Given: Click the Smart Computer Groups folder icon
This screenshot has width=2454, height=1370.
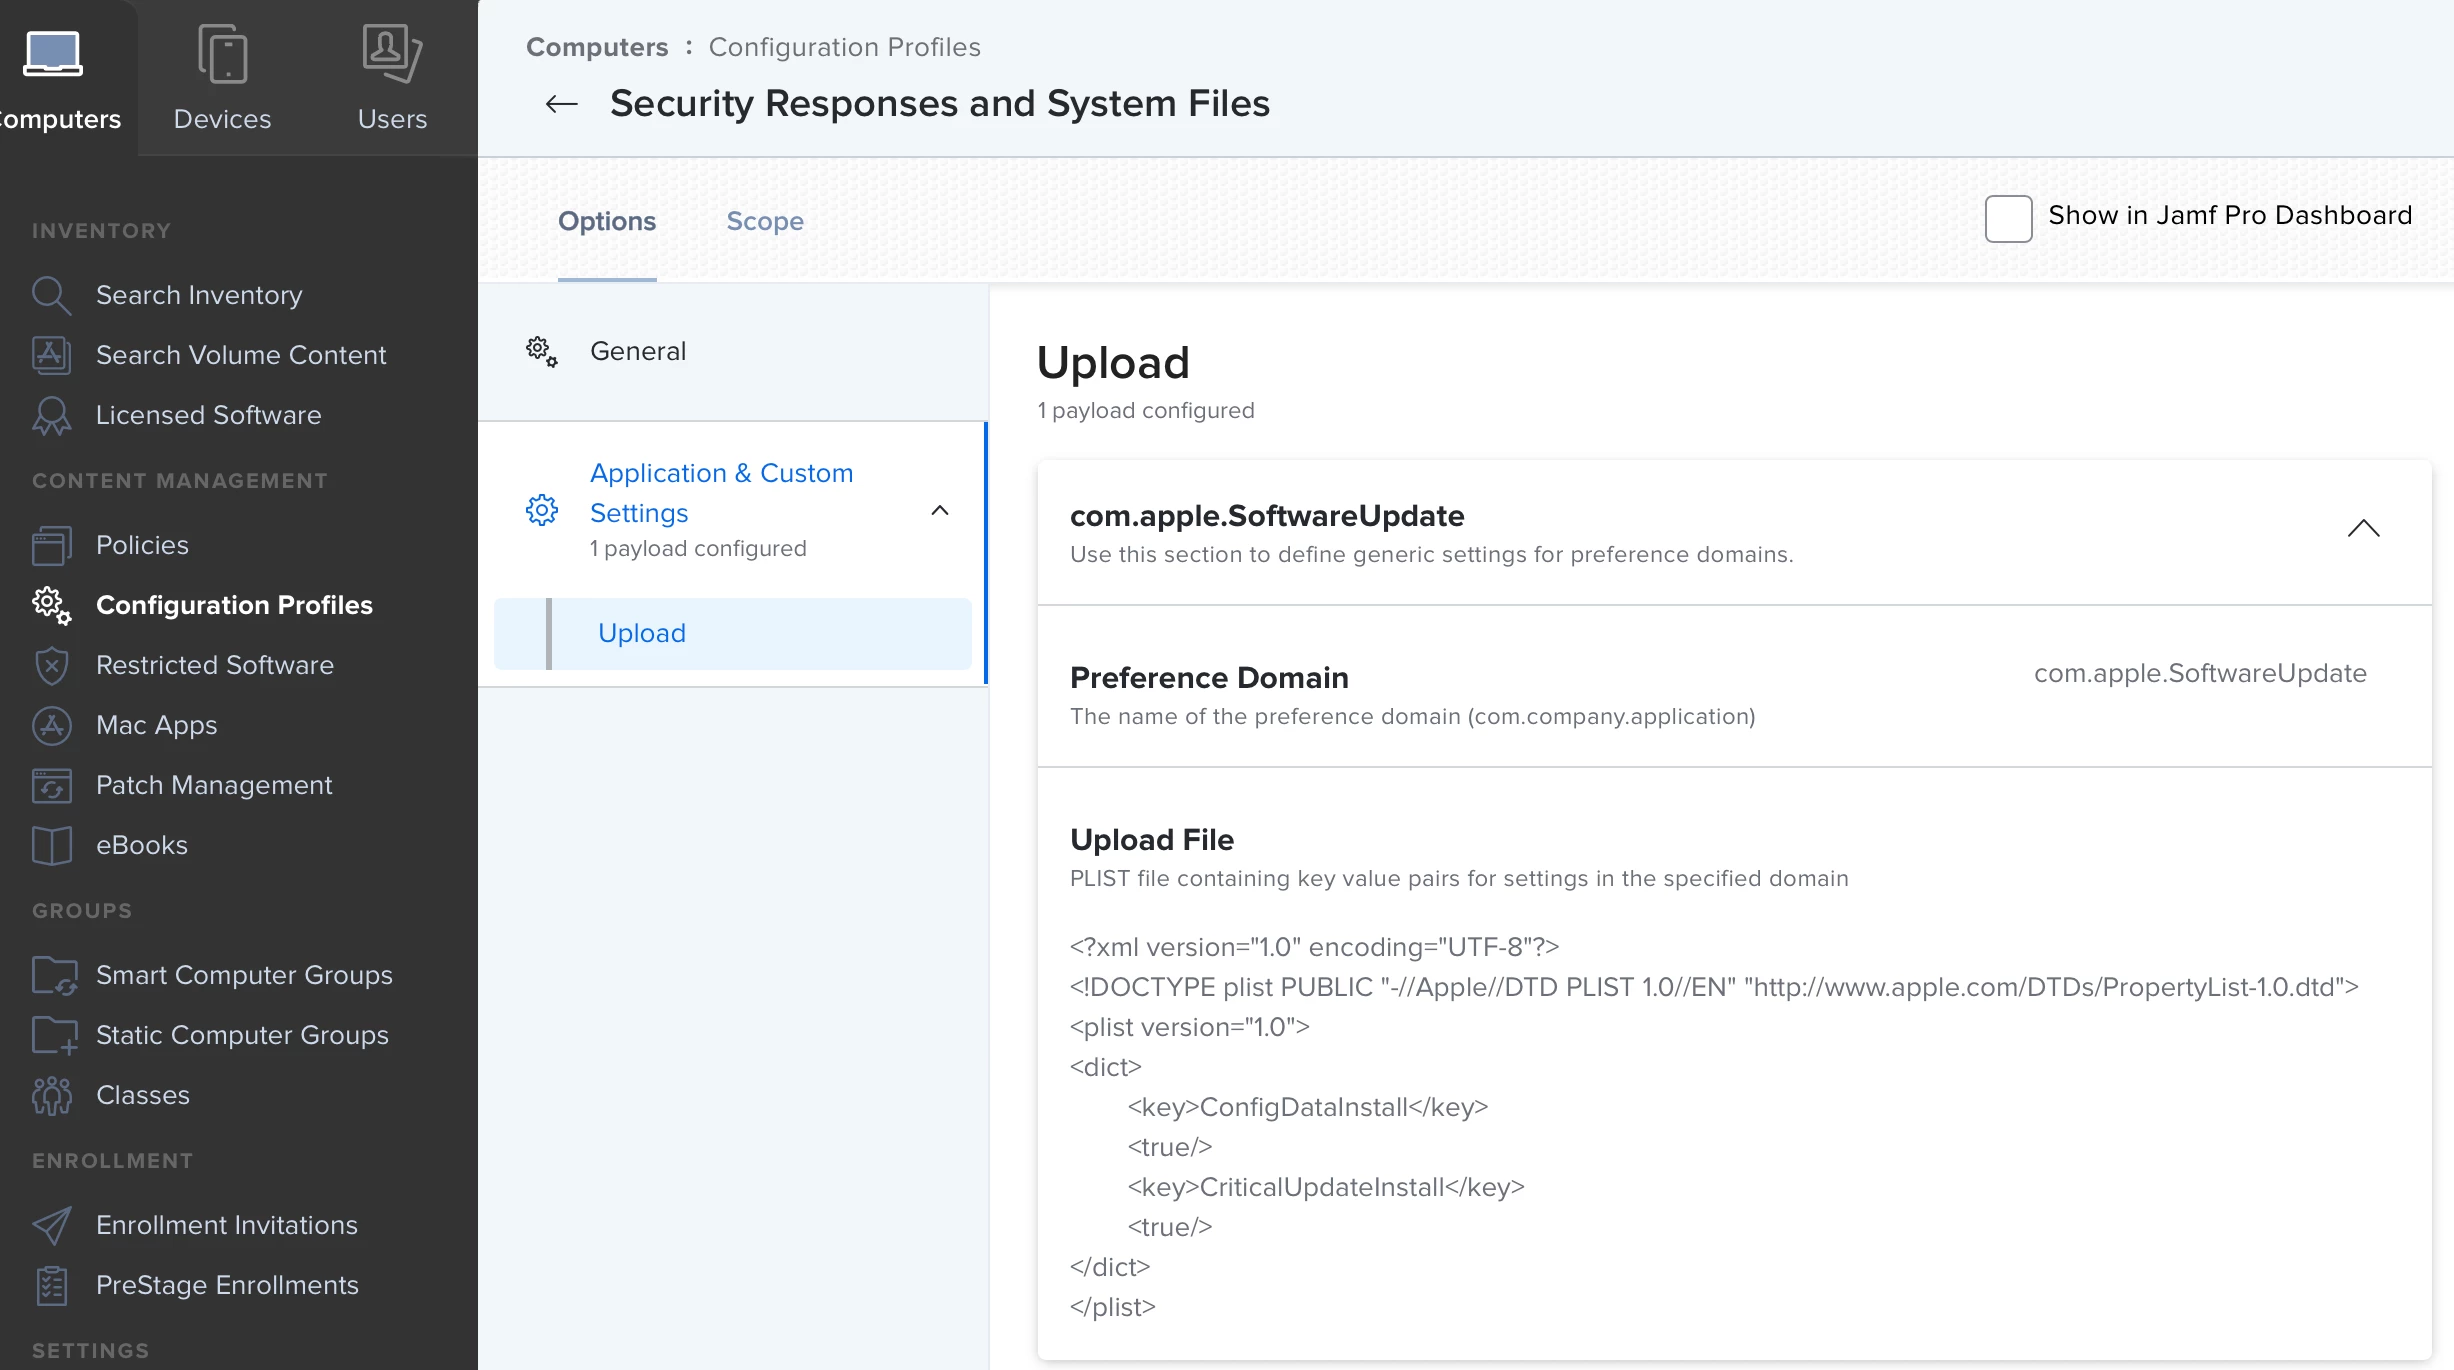Looking at the screenshot, I should (x=54, y=975).
